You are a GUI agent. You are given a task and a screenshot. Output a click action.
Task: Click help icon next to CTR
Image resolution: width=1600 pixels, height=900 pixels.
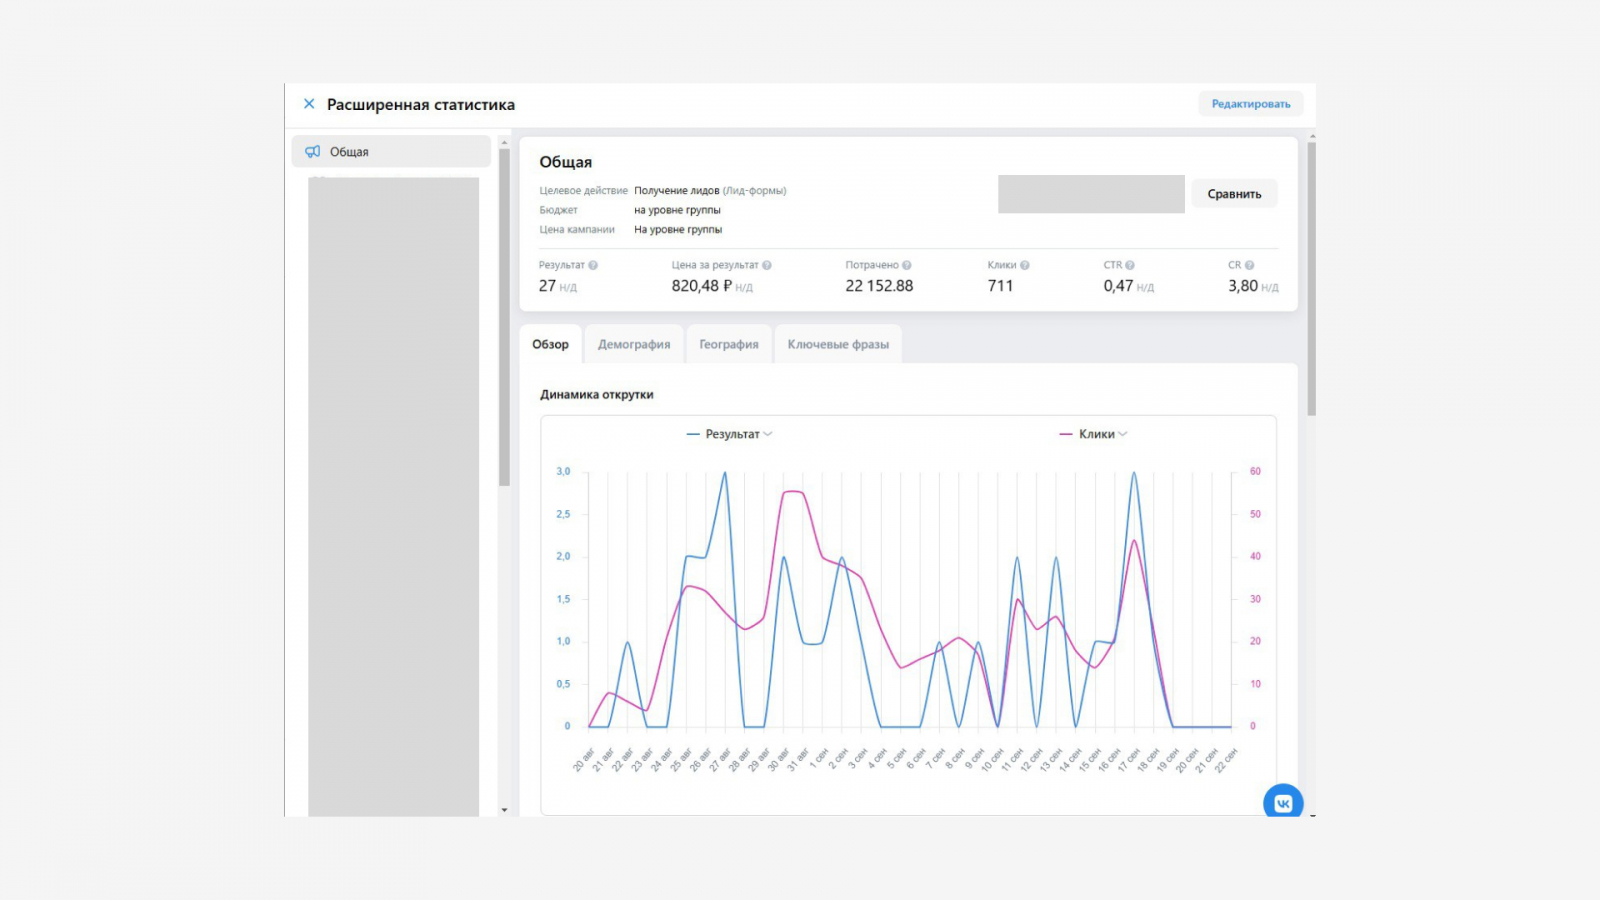(1130, 265)
